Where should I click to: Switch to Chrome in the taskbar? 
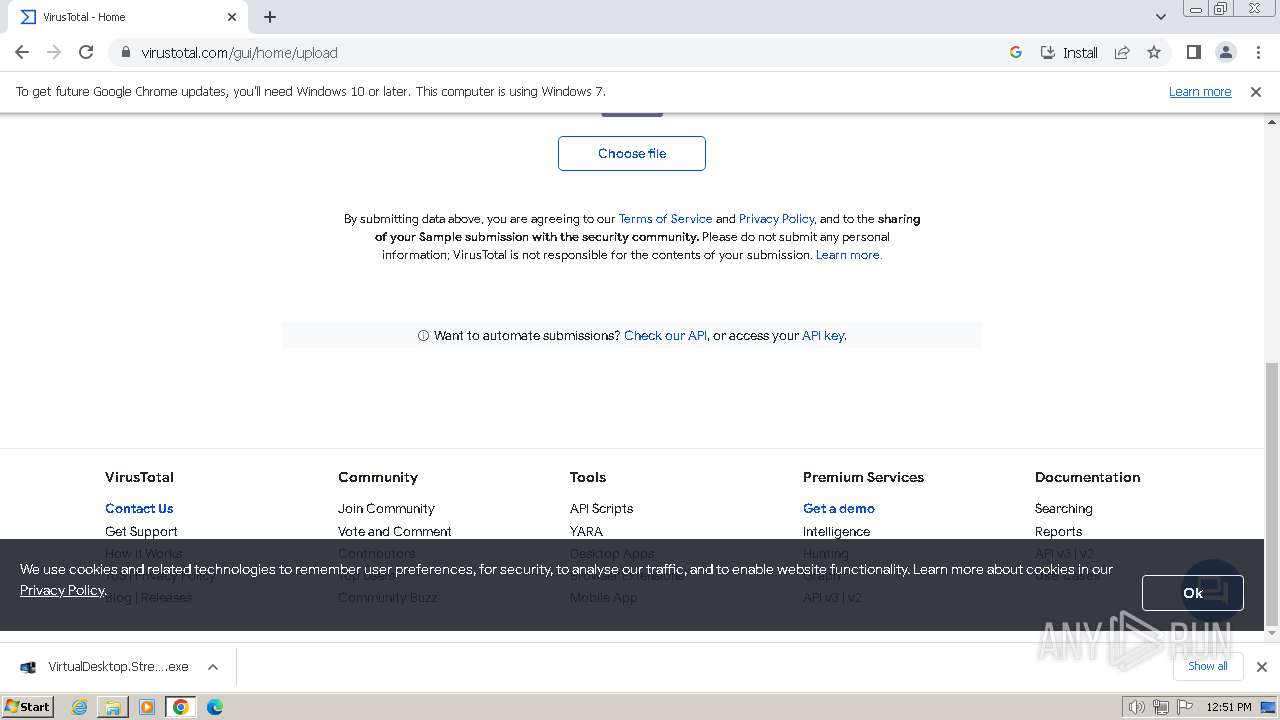coord(181,707)
